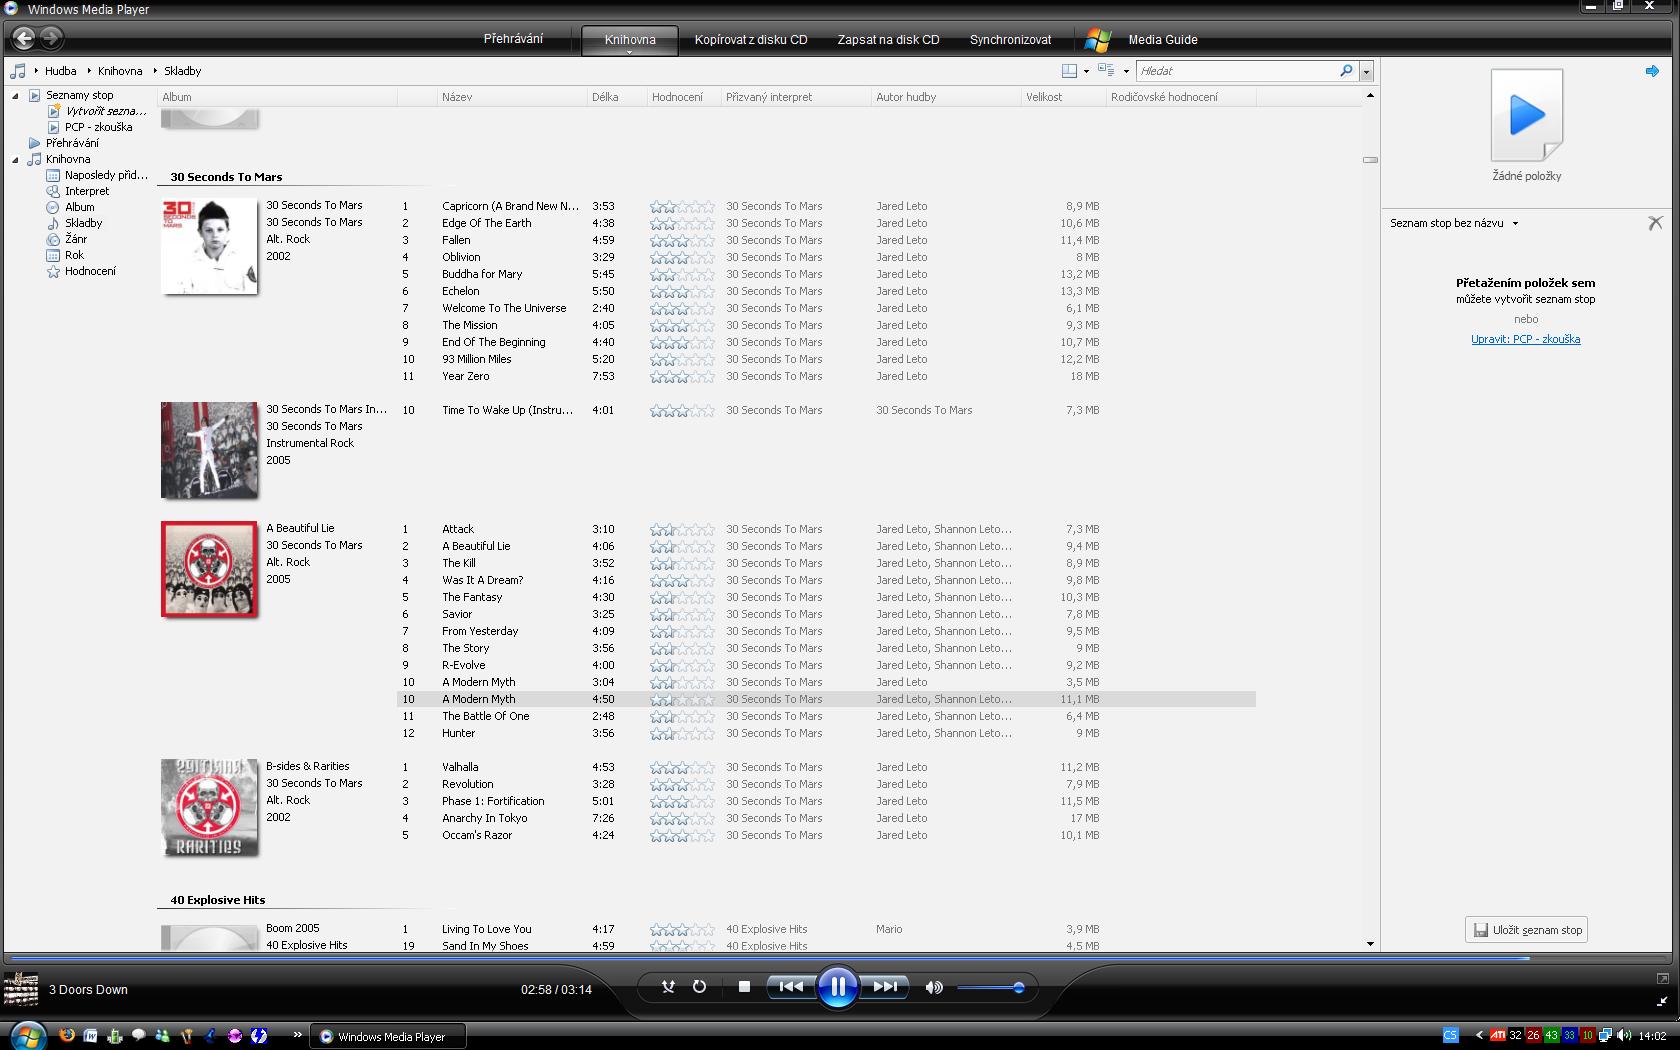Open dropdown arrow under Knihovna tab
Screen dimensions: 1680x1050
630,52
